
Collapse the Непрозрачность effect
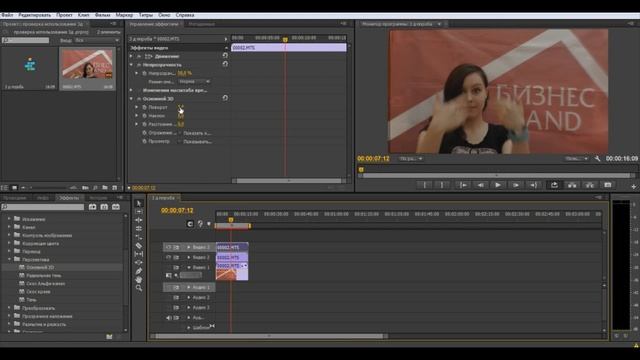131,64
